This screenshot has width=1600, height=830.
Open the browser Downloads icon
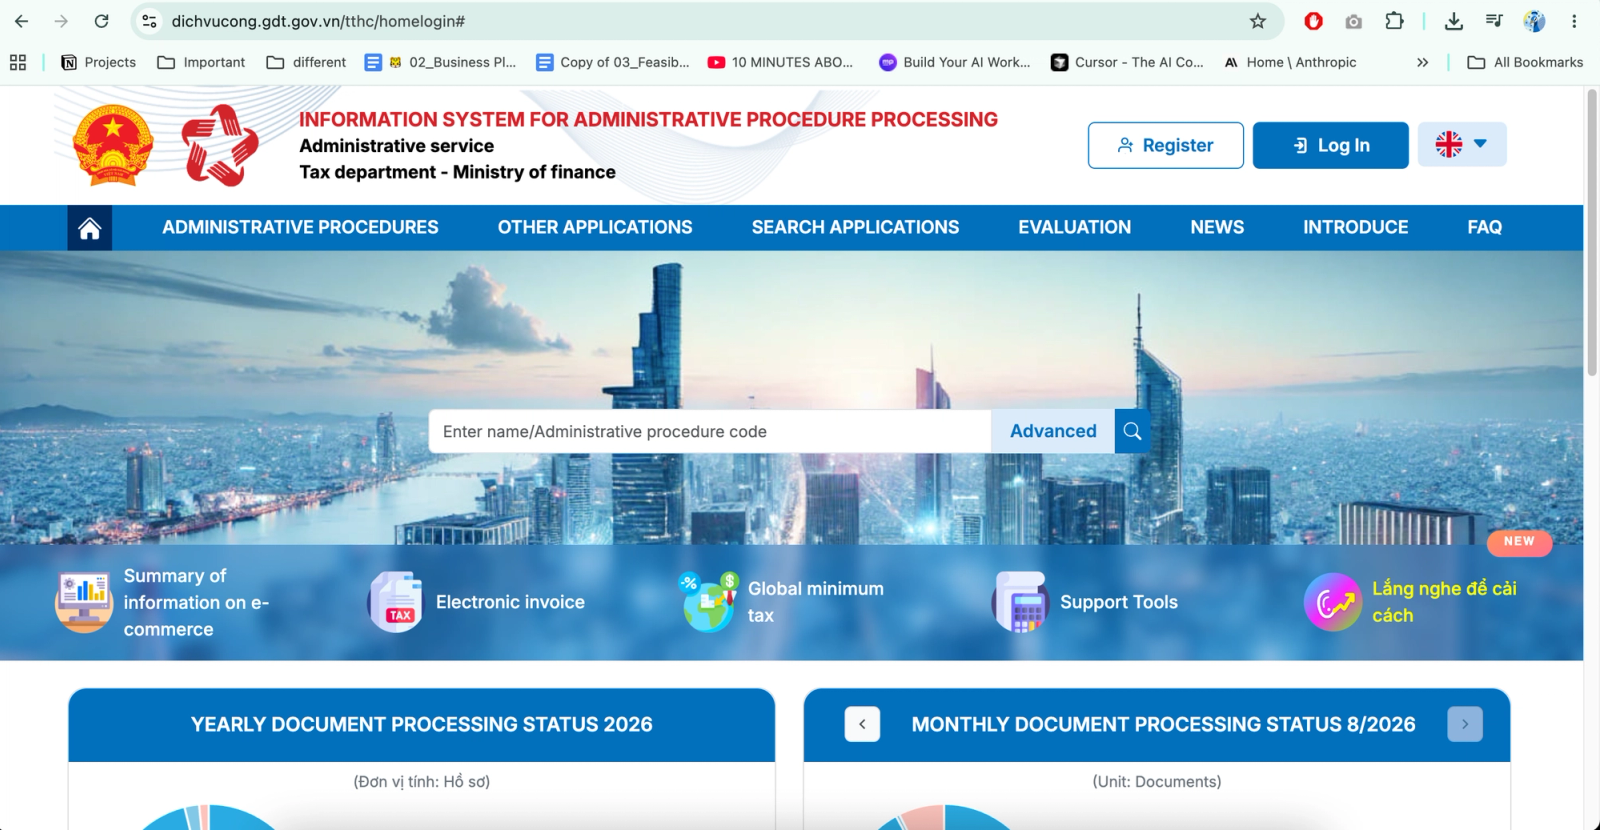[1454, 21]
